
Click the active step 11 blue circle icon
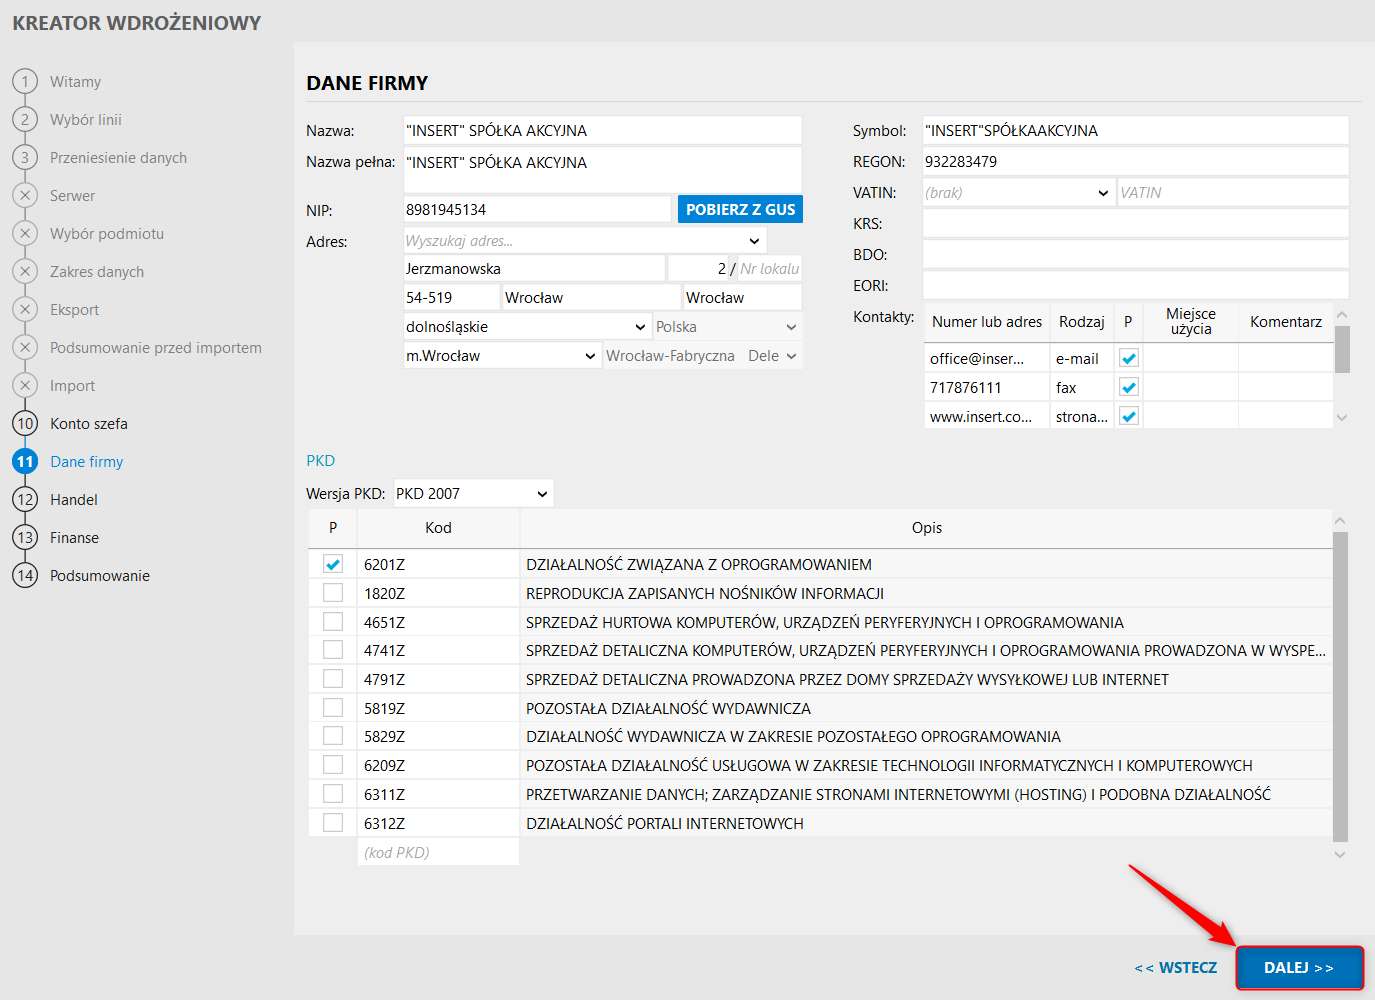coord(25,461)
